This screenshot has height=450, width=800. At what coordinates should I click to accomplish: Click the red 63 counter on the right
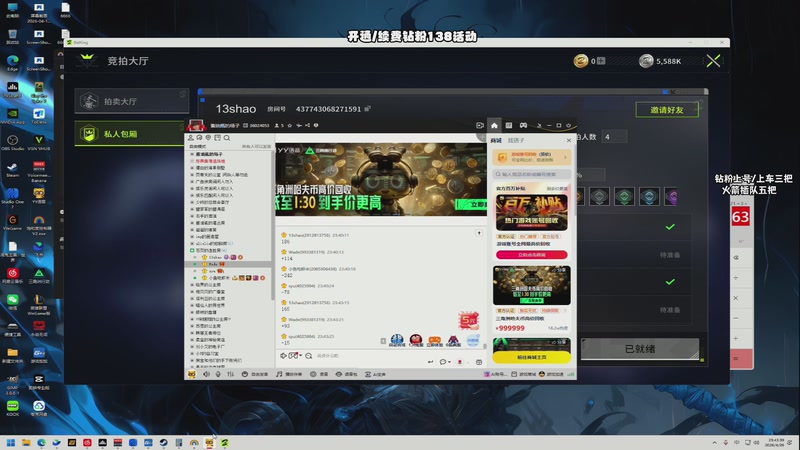coord(740,217)
